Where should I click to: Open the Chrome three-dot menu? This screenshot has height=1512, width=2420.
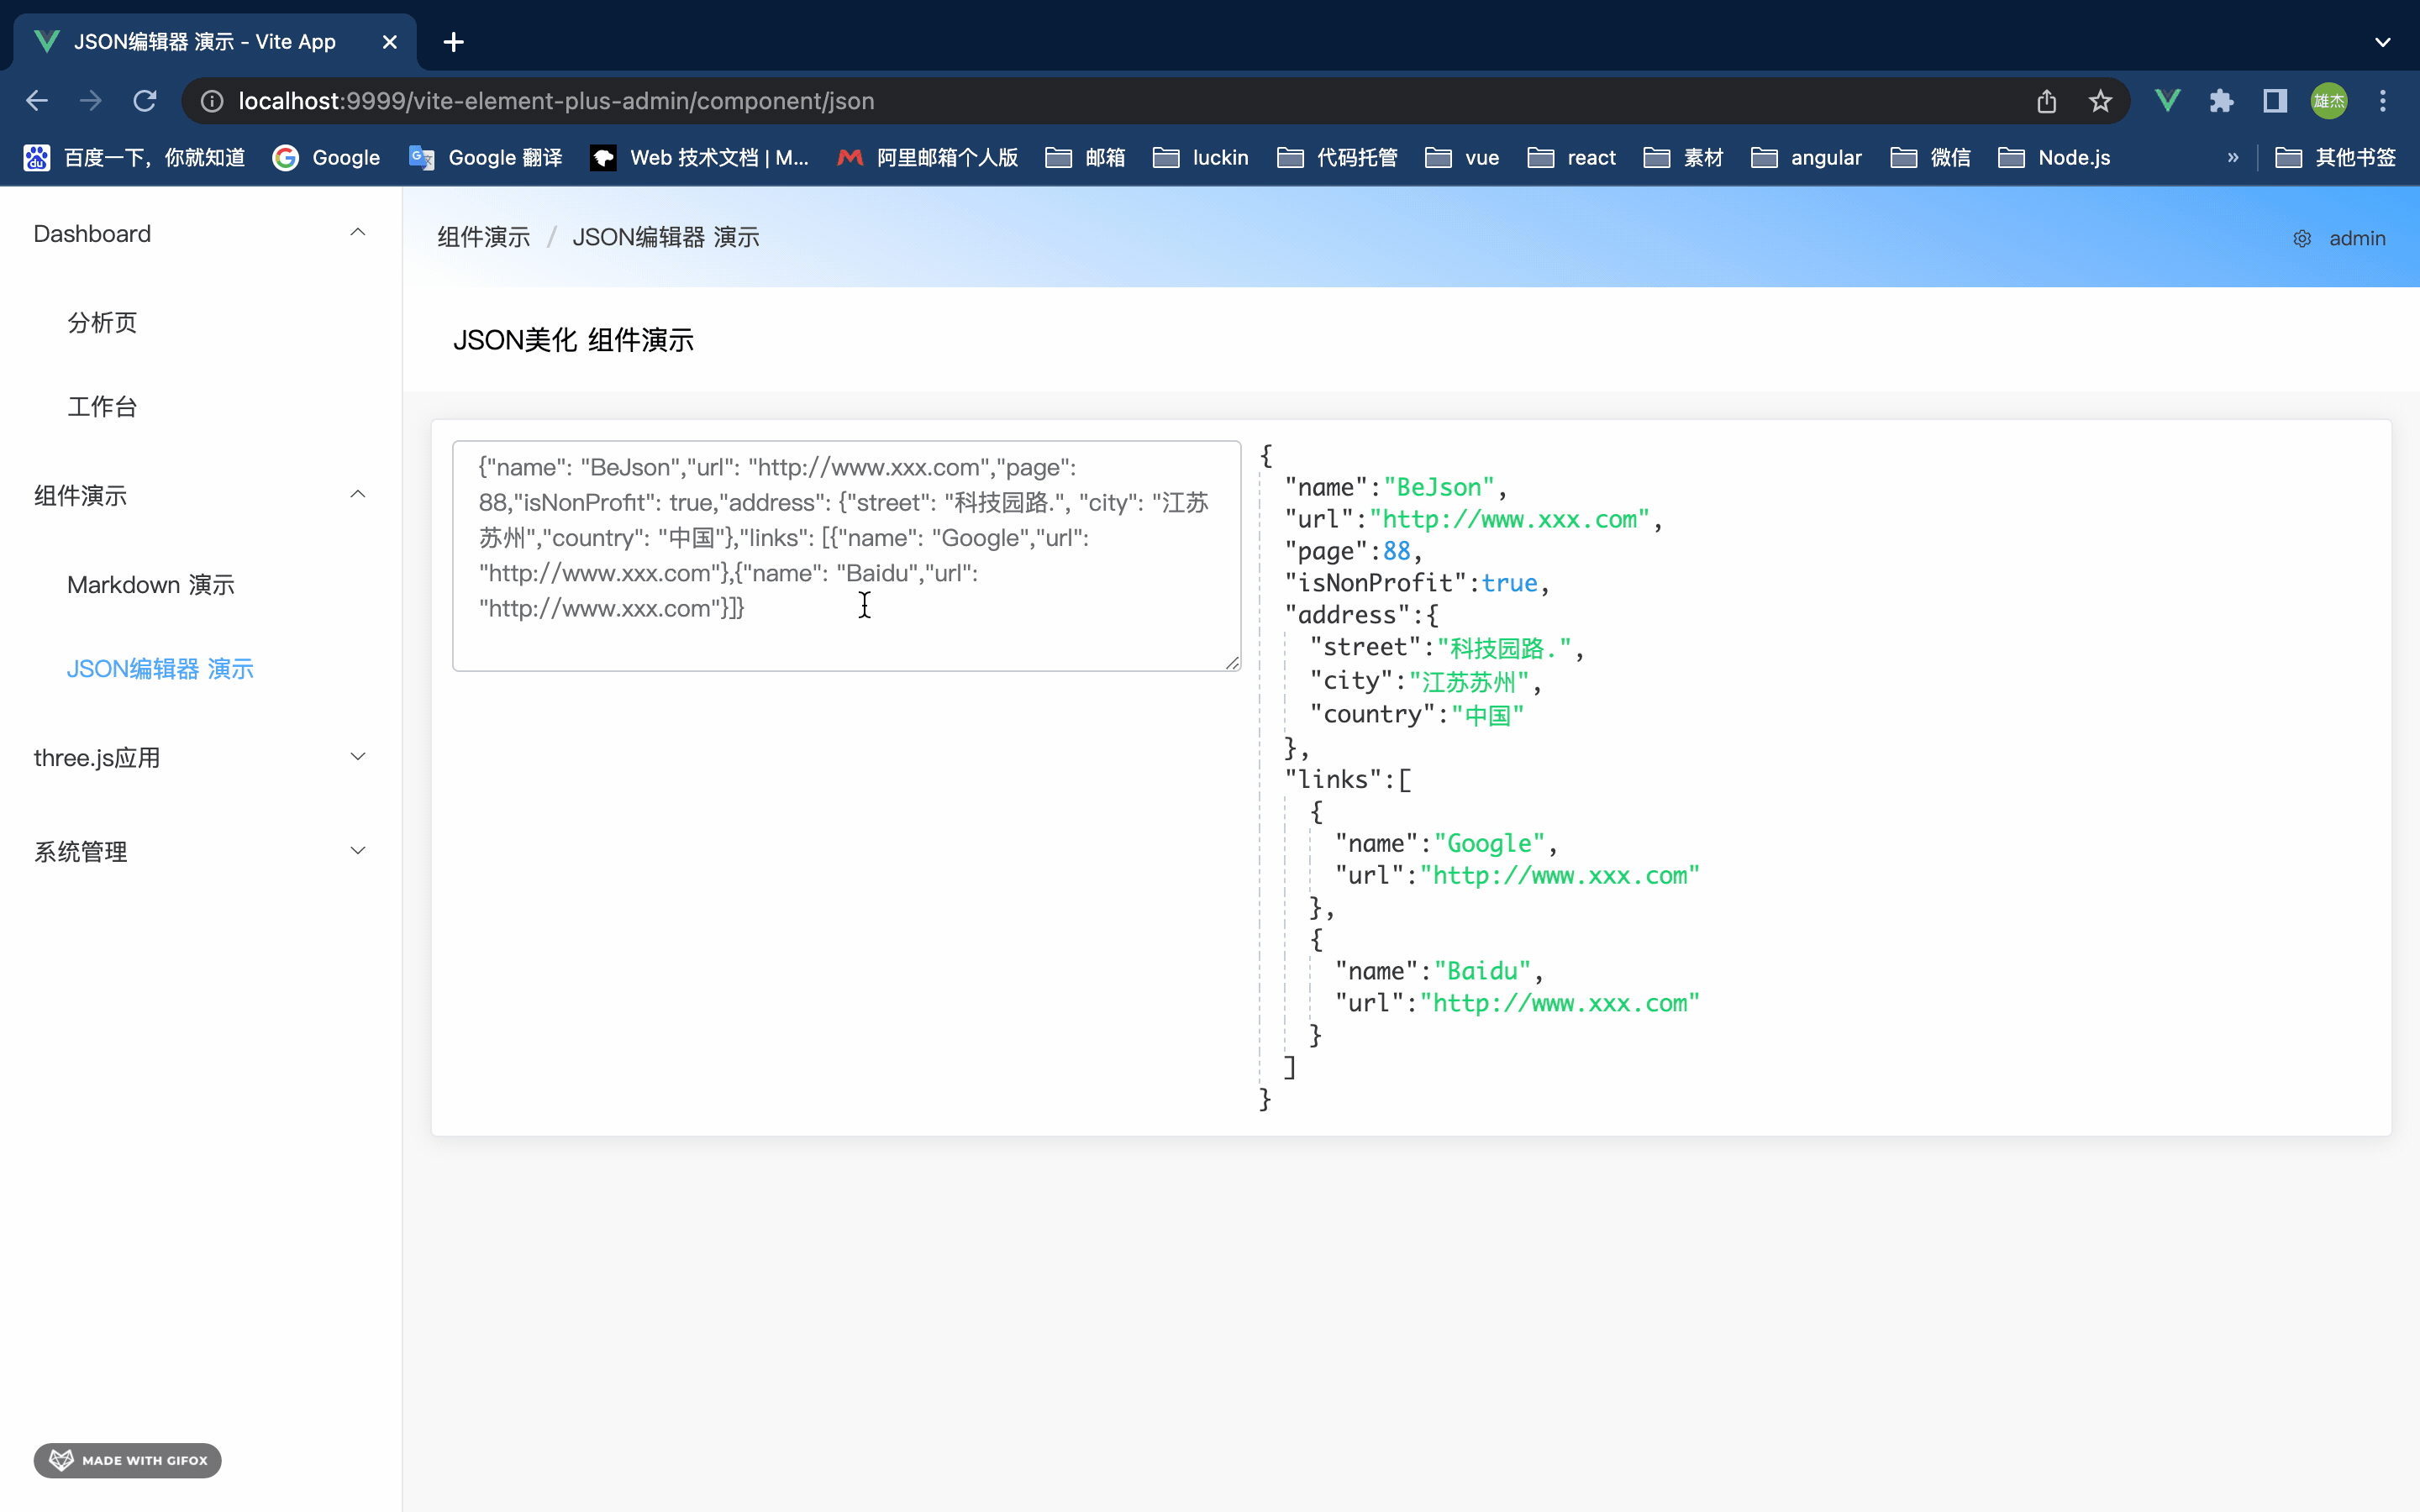(x=2383, y=101)
